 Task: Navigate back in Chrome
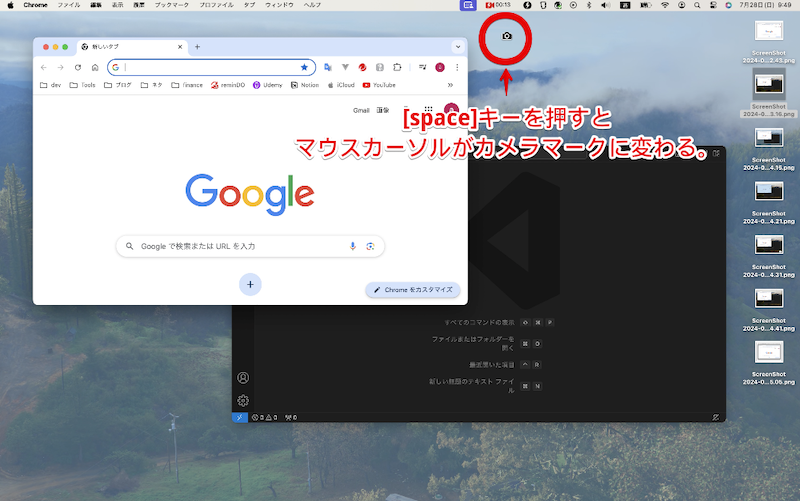pos(44,67)
